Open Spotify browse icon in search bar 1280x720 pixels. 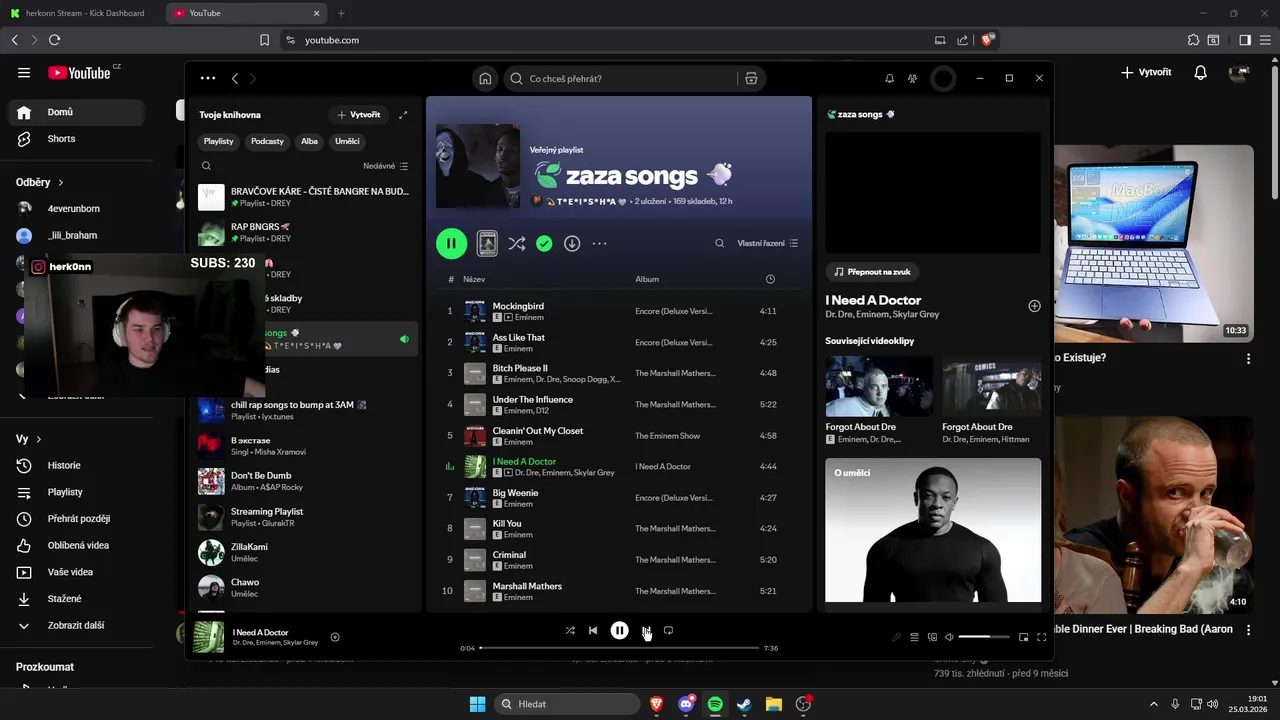(x=751, y=78)
